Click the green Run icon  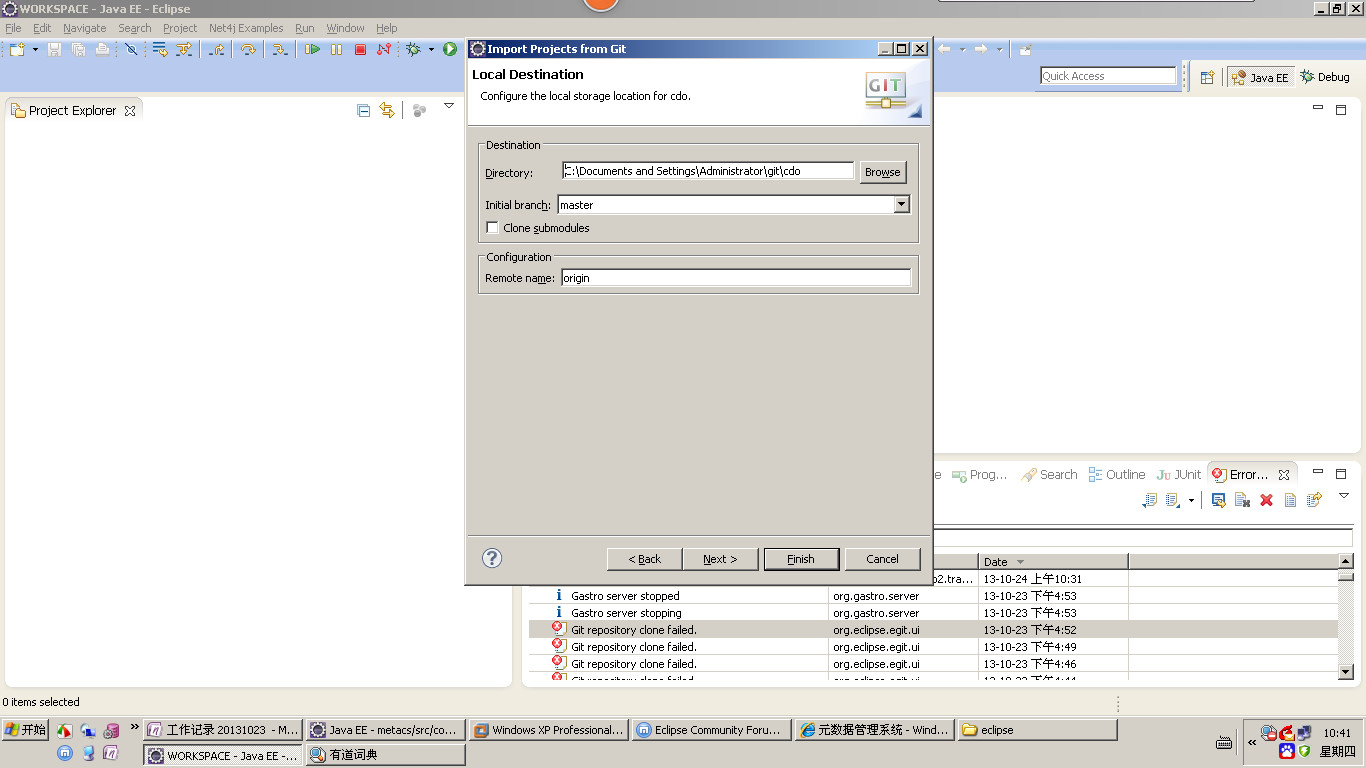coord(450,49)
